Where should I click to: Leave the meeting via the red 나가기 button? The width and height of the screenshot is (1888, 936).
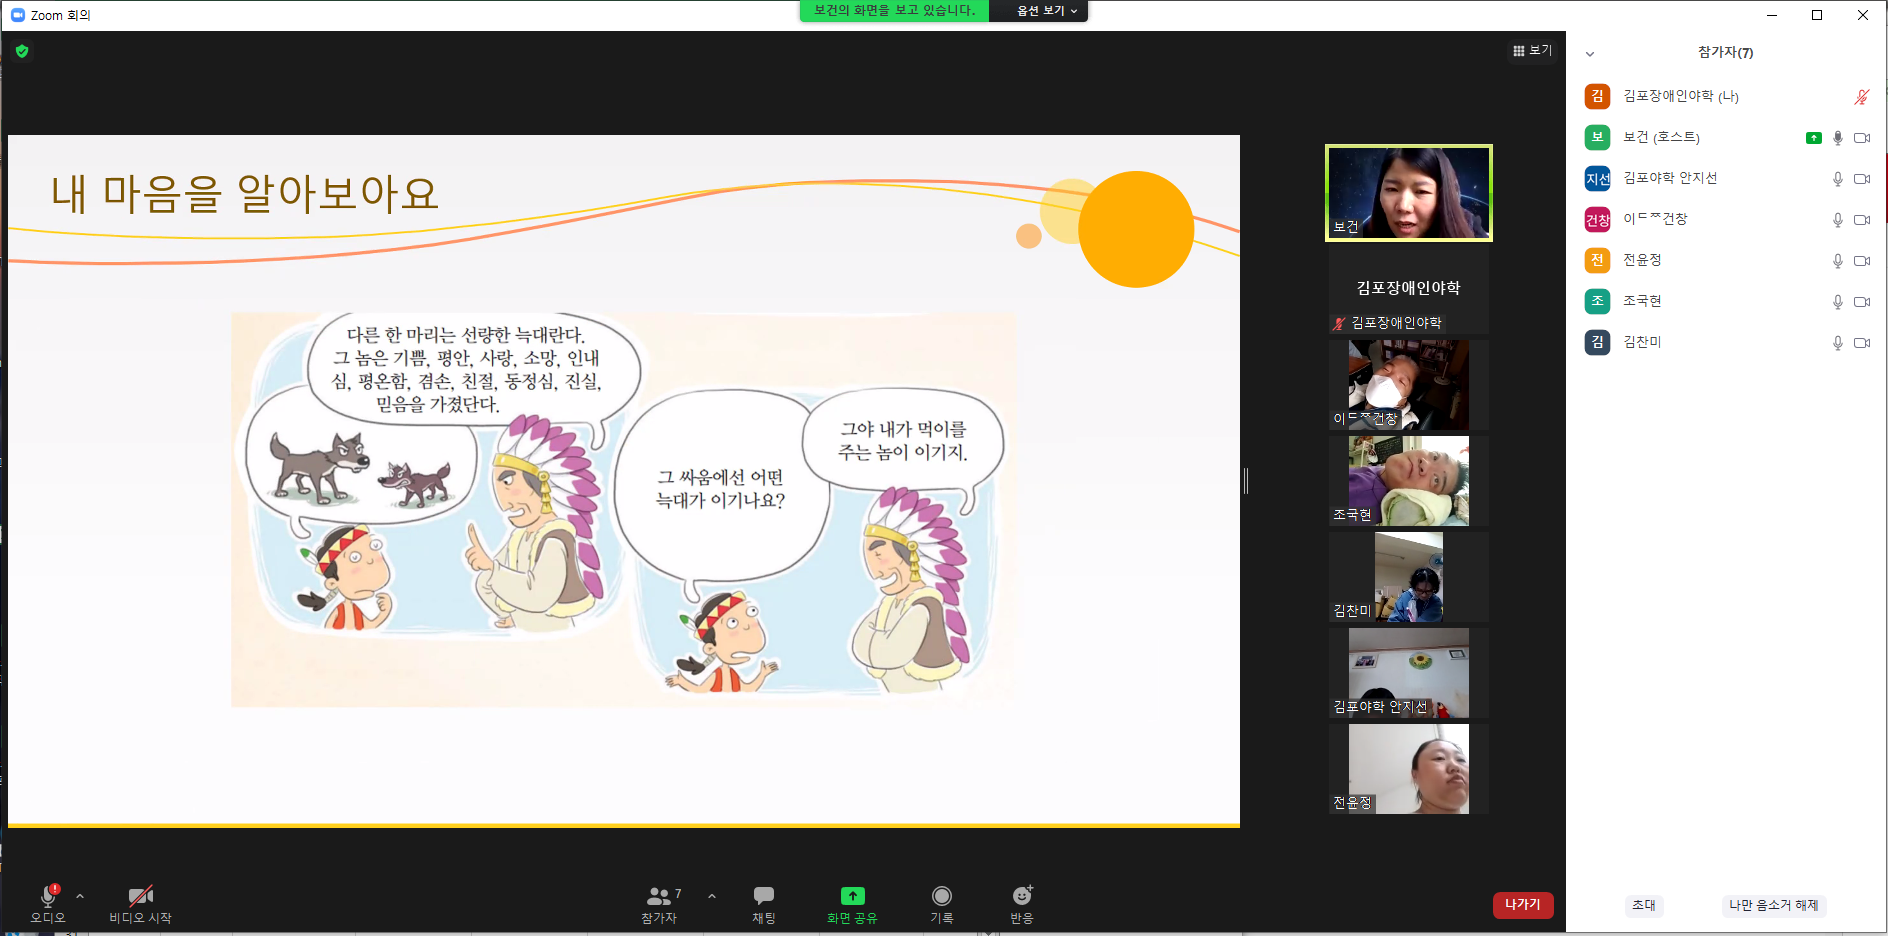(x=1523, y=904)
